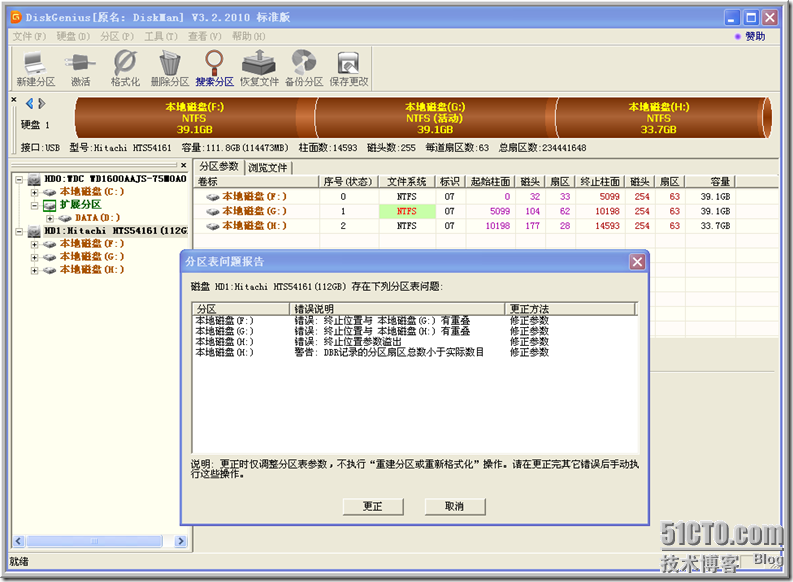Open the 文件(F) menu
Image resolution: width=793 pixels, height=582 pixels.
click(29, 36)
